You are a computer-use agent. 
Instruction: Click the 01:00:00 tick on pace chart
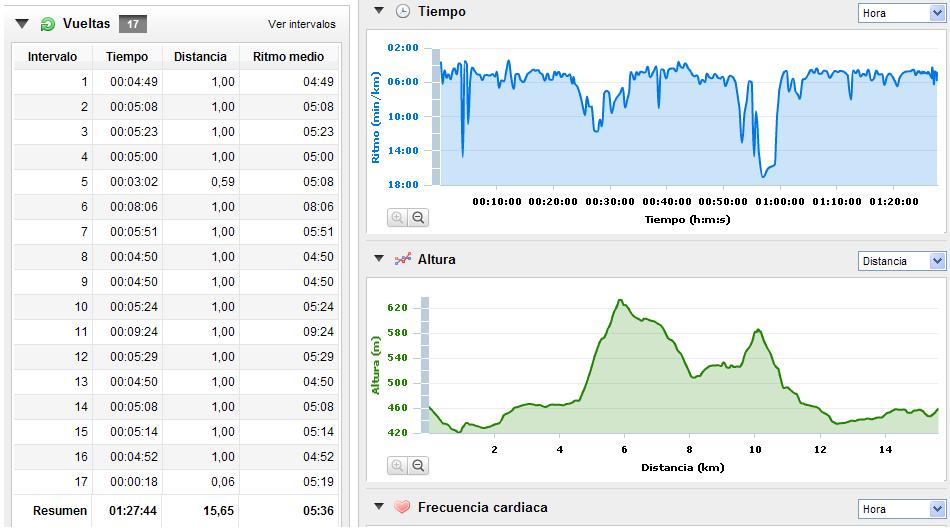[x=780, y=201]
